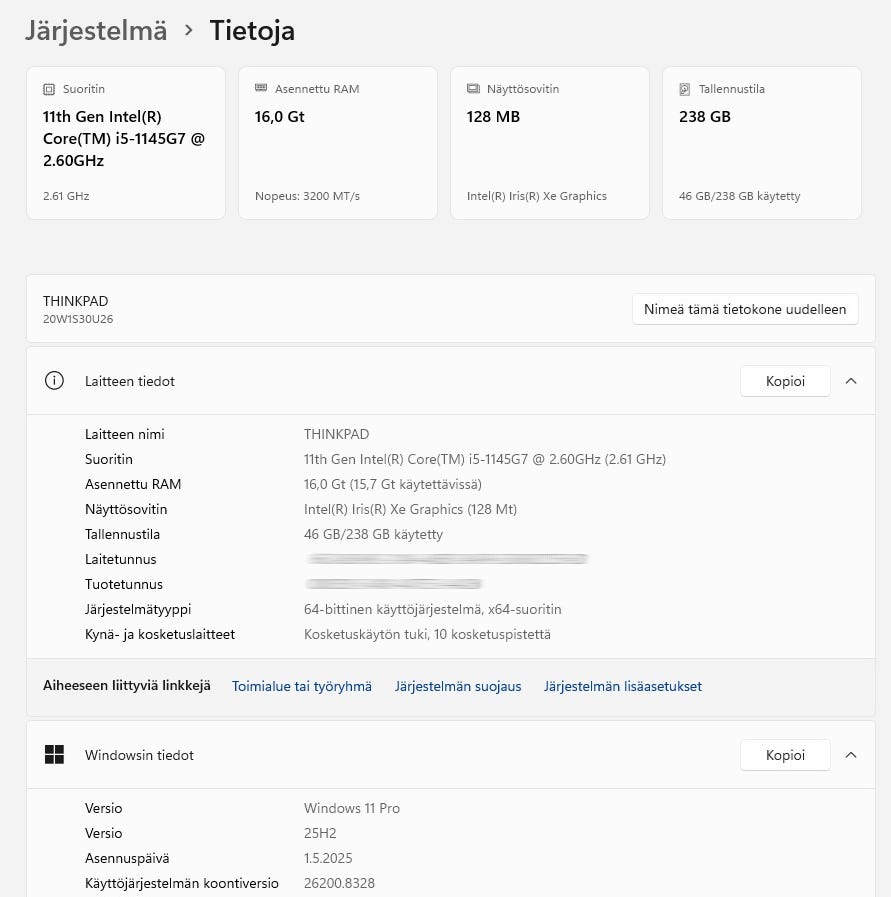This screenshot has height=897, width=891.
Task: Click the storage icon in Tallennustila card
Action: click(685, 89)
